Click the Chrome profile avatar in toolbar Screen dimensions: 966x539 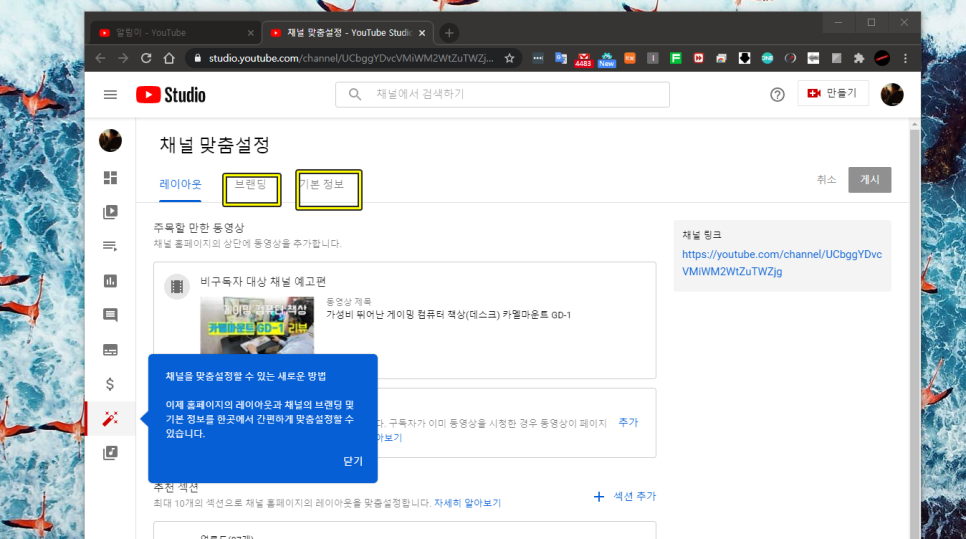click(882, 58)
